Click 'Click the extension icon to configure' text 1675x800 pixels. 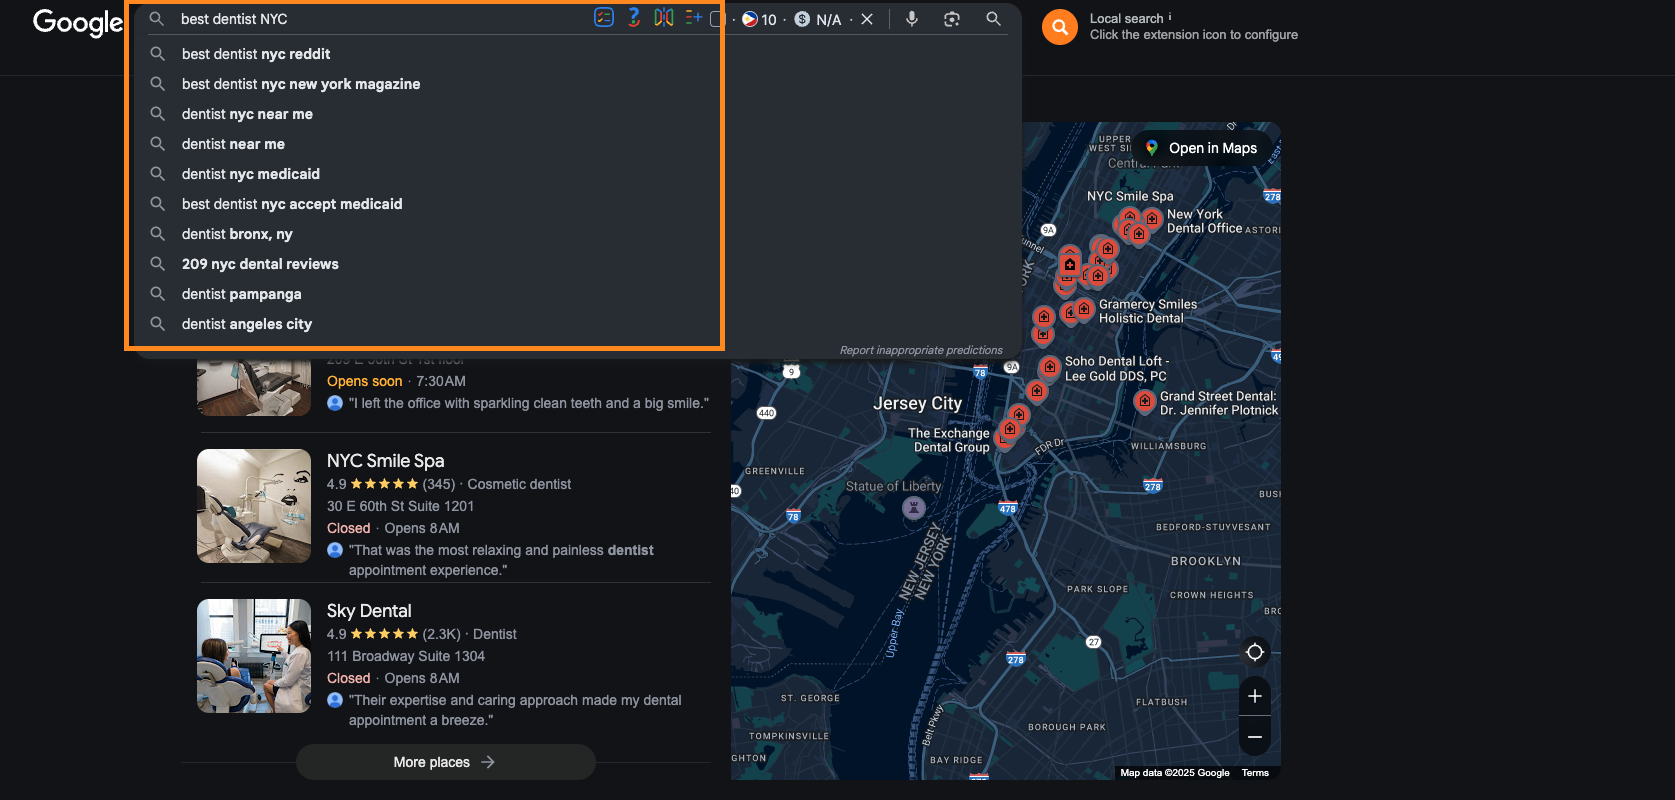[x=1194, y=35]
